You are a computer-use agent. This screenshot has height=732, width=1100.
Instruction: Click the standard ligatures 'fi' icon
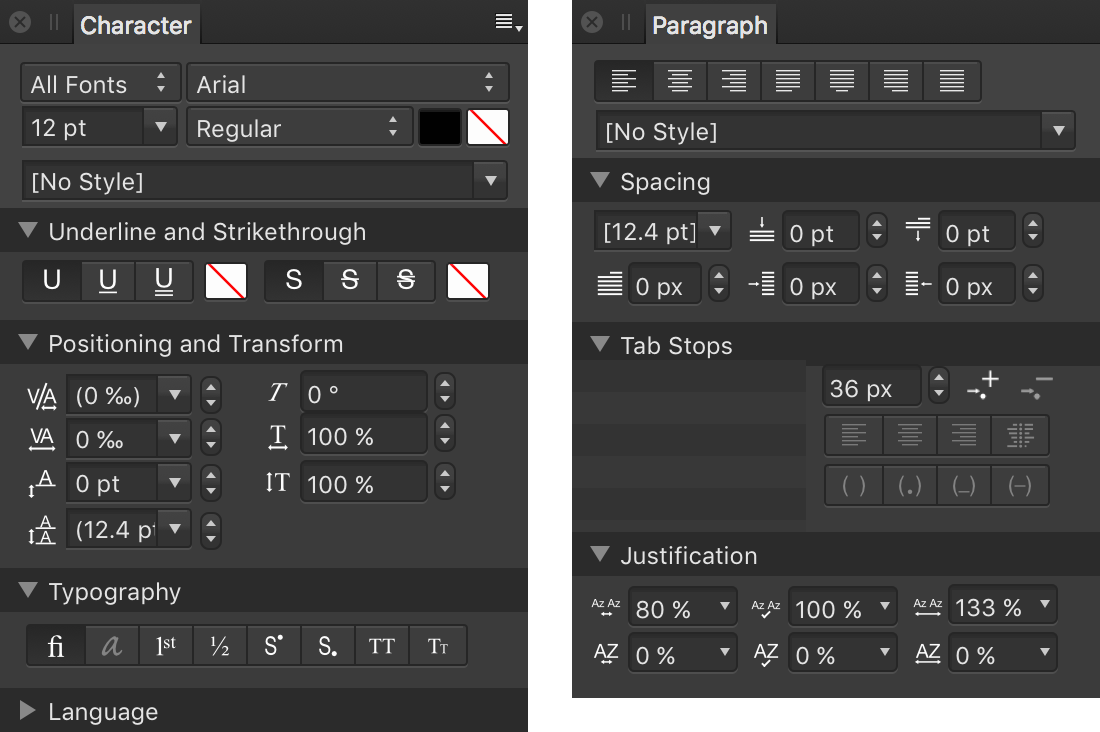pos(56,647)
